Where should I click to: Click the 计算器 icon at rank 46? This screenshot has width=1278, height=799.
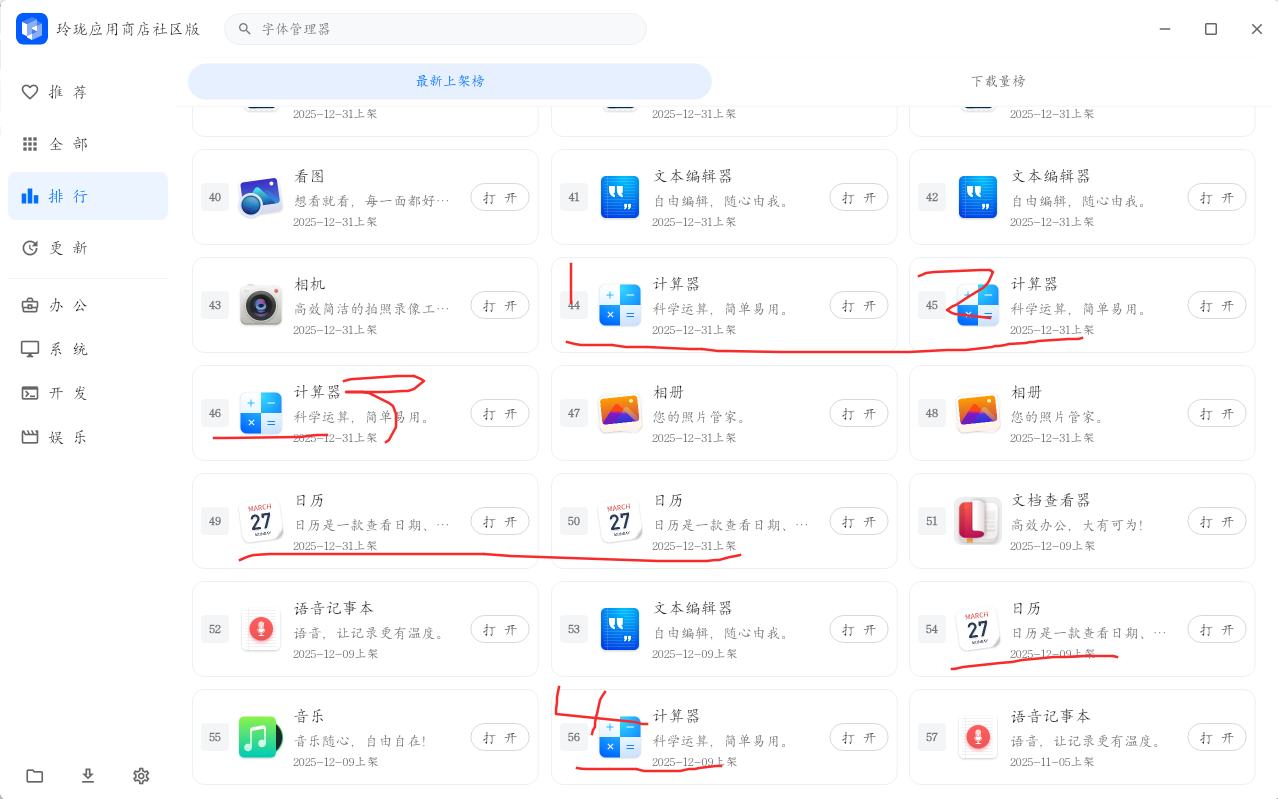261,413
